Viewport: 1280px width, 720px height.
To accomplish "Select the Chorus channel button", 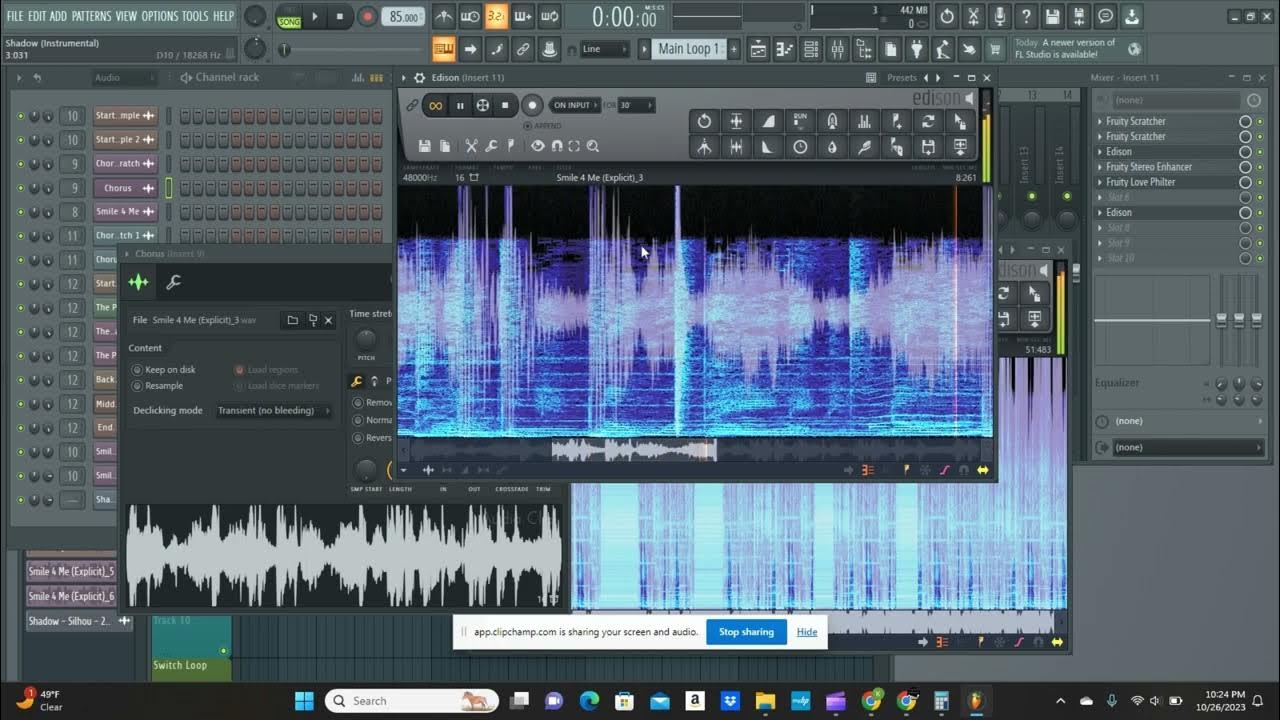I will coord(125,188).
